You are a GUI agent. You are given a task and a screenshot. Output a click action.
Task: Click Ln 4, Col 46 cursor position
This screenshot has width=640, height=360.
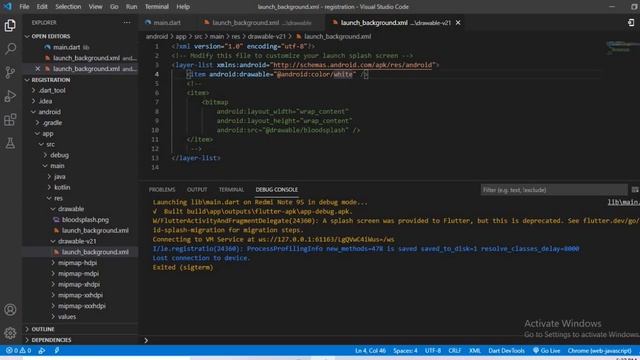point(370,351)
